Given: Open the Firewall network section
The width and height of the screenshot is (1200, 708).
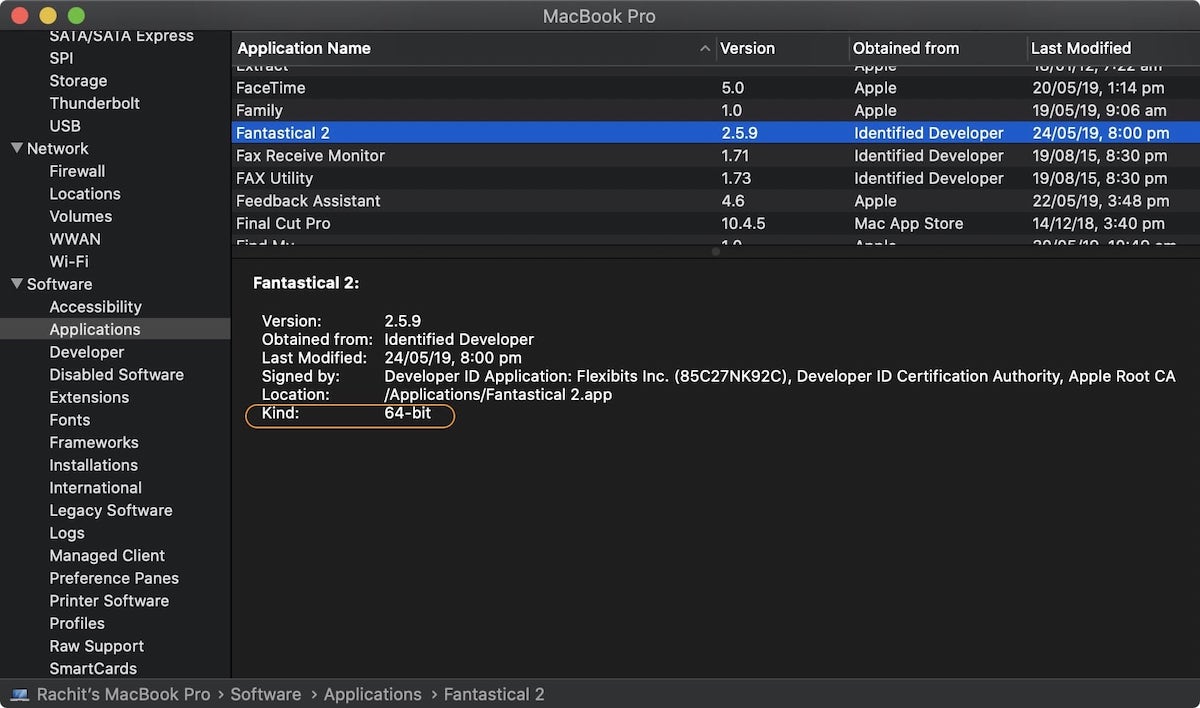Looking at the screenshot, I should tap(77, 171).
